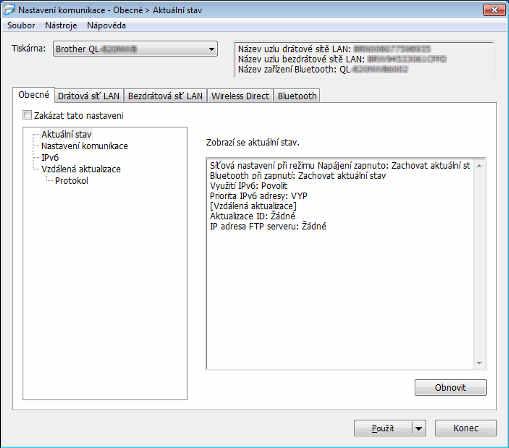Click the Obnovit button
509x448 pixels.
point(451,388)
